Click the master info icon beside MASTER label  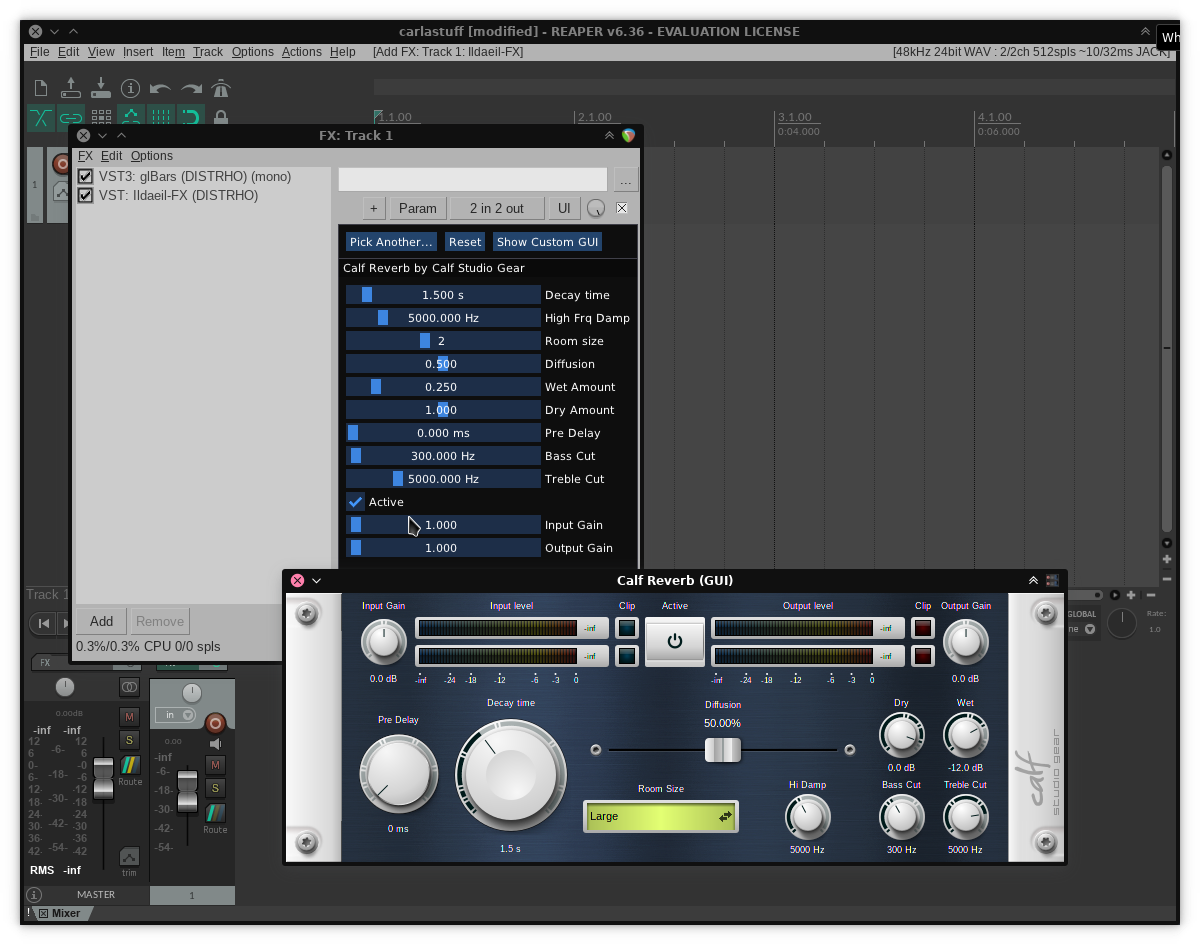tap(34, 895)
